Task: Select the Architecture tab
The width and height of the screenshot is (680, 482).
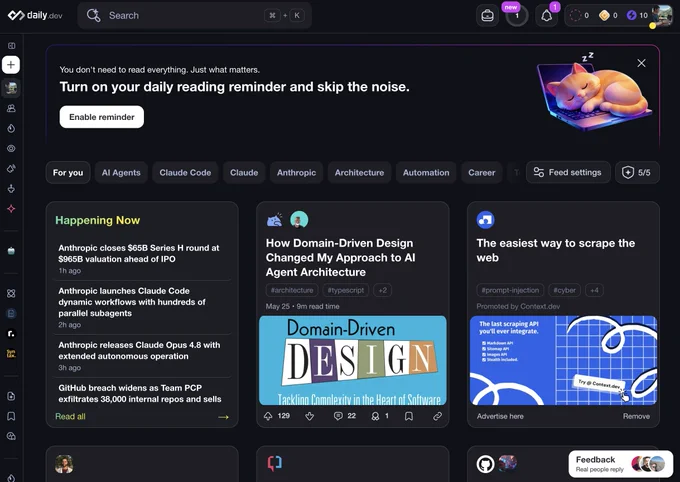Action: pos(359,172)
